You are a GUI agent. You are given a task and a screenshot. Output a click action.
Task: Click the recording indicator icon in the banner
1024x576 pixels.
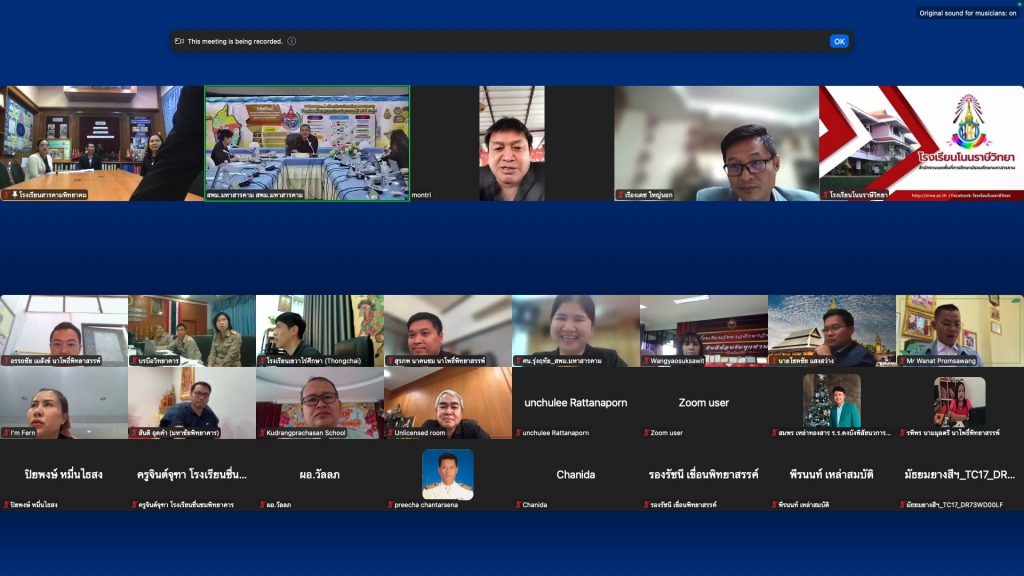pos(179,41)
